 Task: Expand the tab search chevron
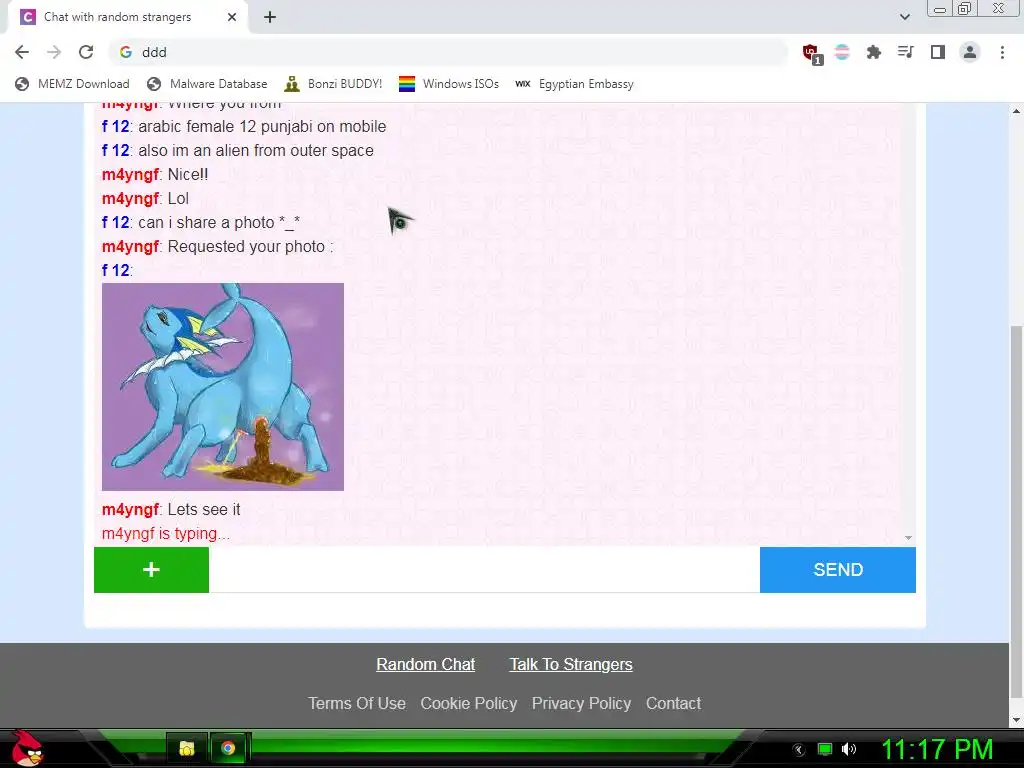(904, 17)
